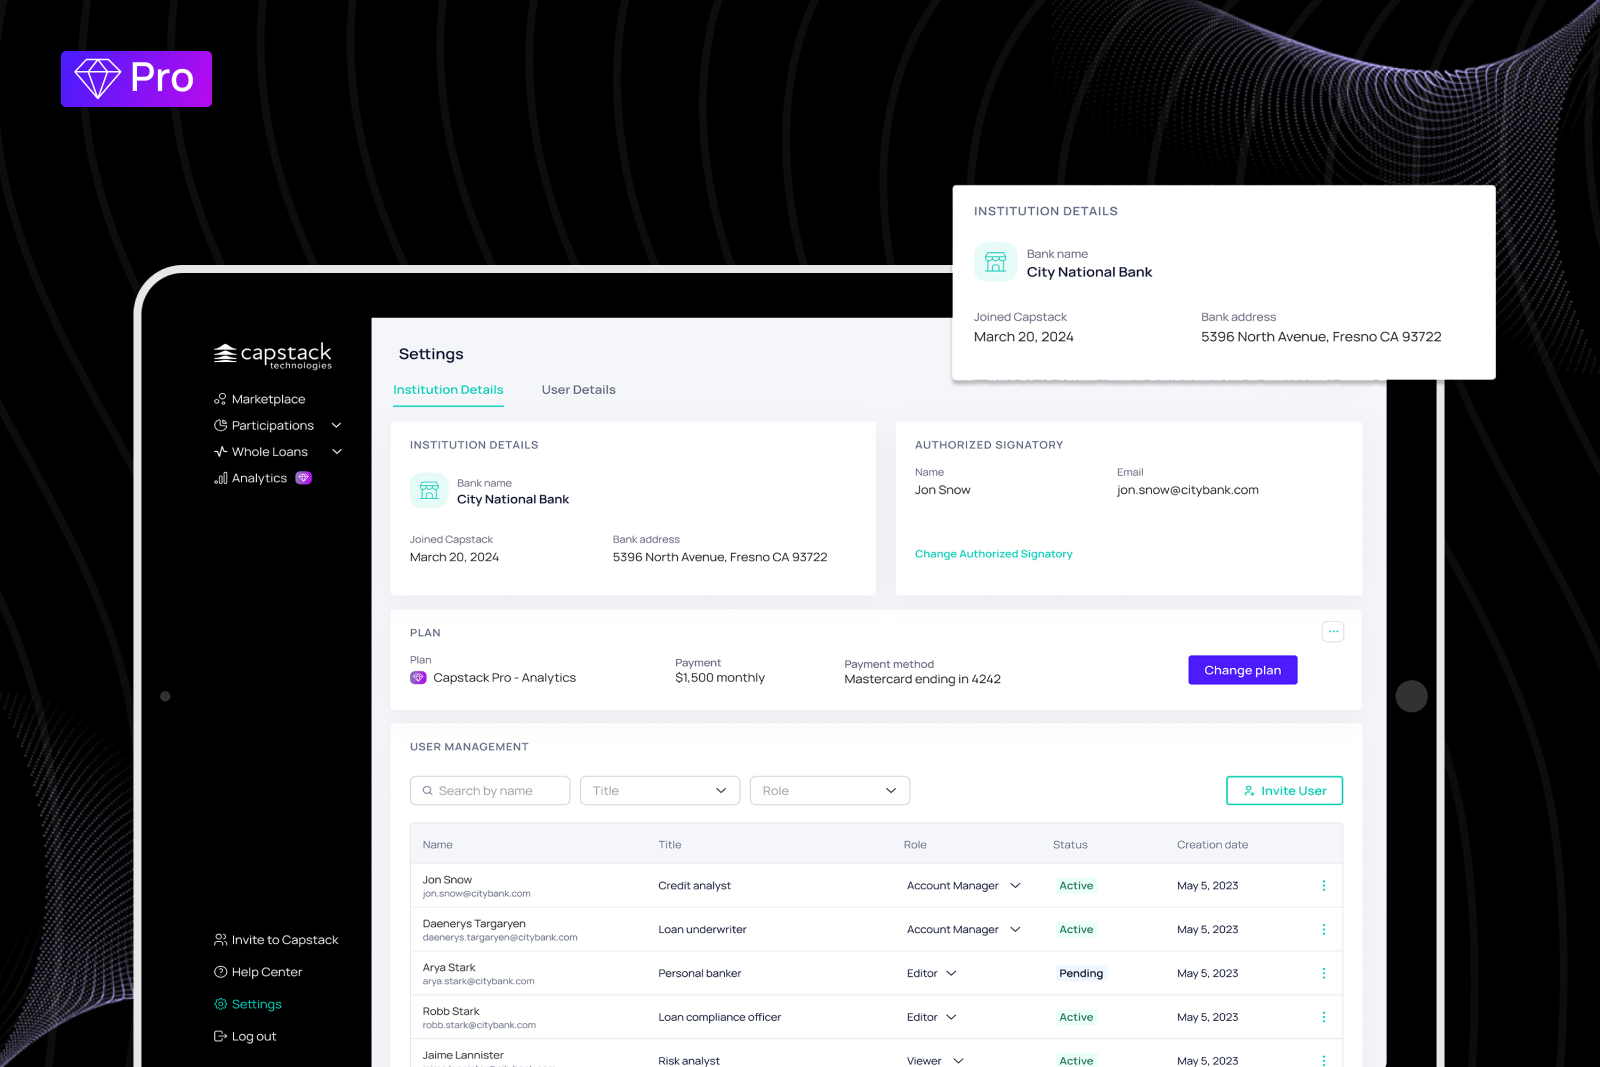Click the Whole Loans pulse icon

coord(220,452)
